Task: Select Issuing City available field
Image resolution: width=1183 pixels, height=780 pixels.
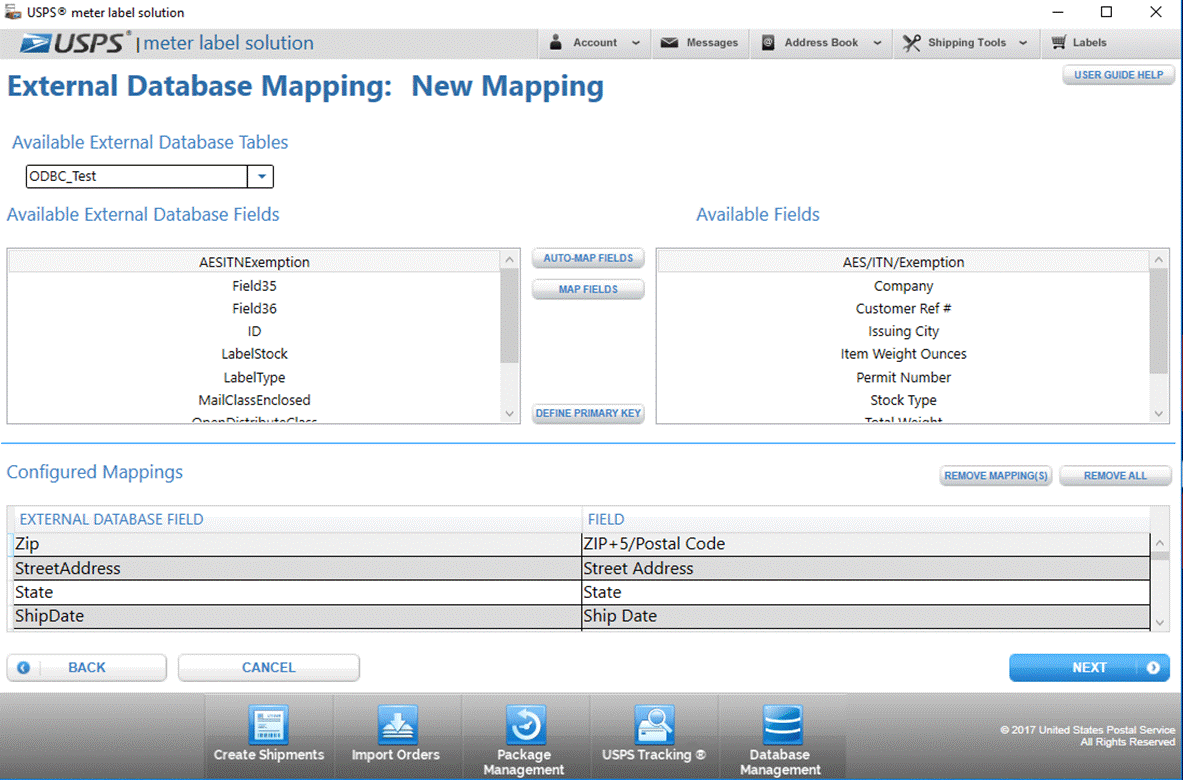Action: click(903, 331)
